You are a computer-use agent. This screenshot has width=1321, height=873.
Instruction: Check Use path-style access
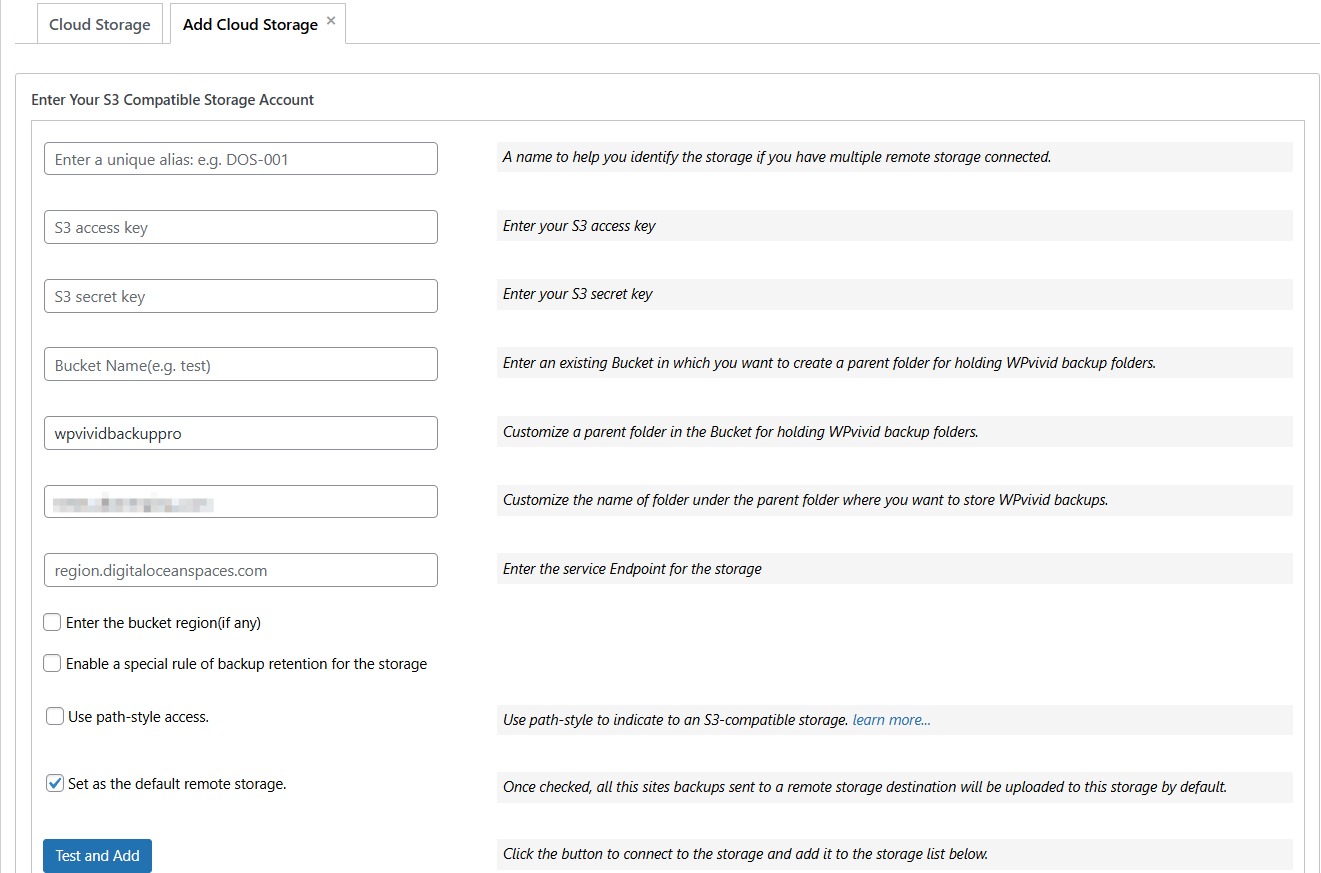pyautogui.click(x=55, y=716)
